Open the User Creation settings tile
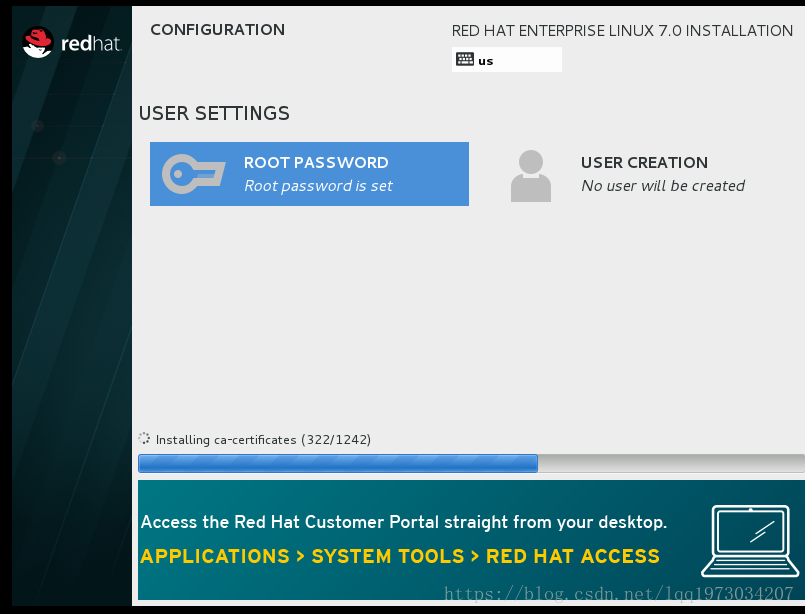 pos(628,175)
